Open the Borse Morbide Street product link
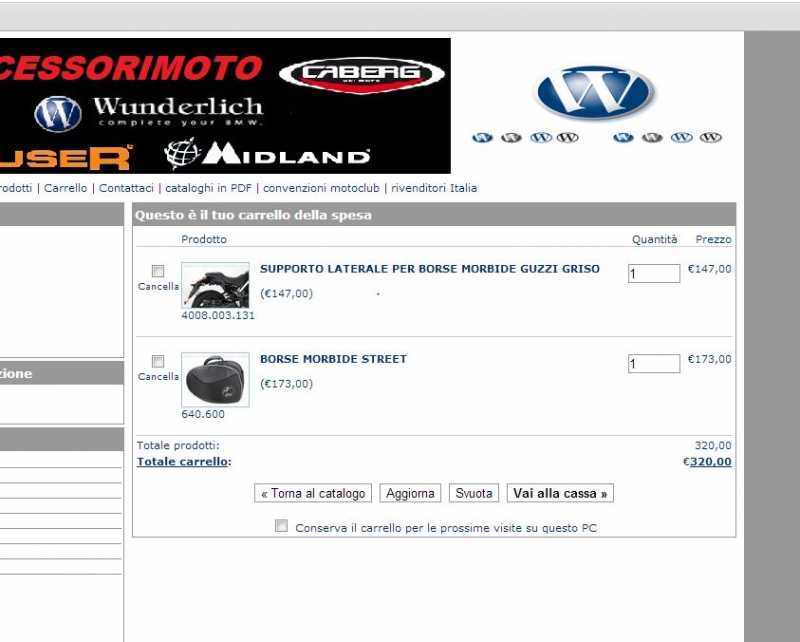 334,359
